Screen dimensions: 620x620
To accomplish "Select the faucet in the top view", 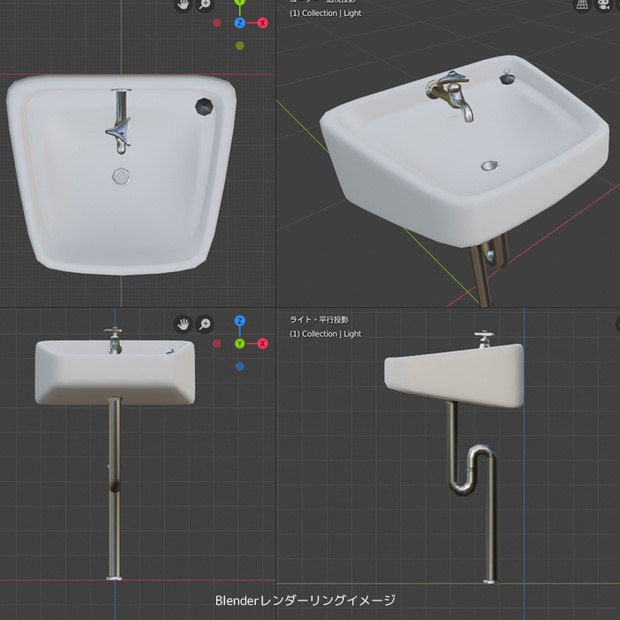I will point(120,121).
